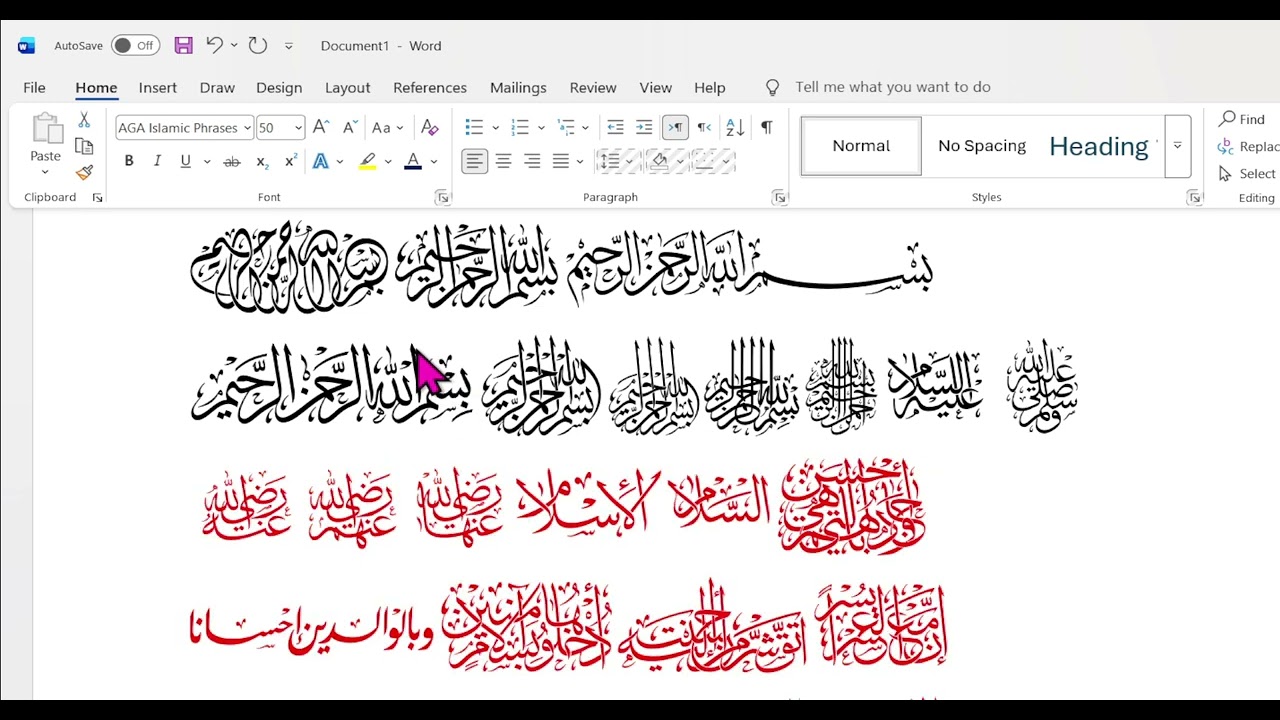Click the bullet list icon
Screen dimensions: 1280x720
click(x=474, y=127)
